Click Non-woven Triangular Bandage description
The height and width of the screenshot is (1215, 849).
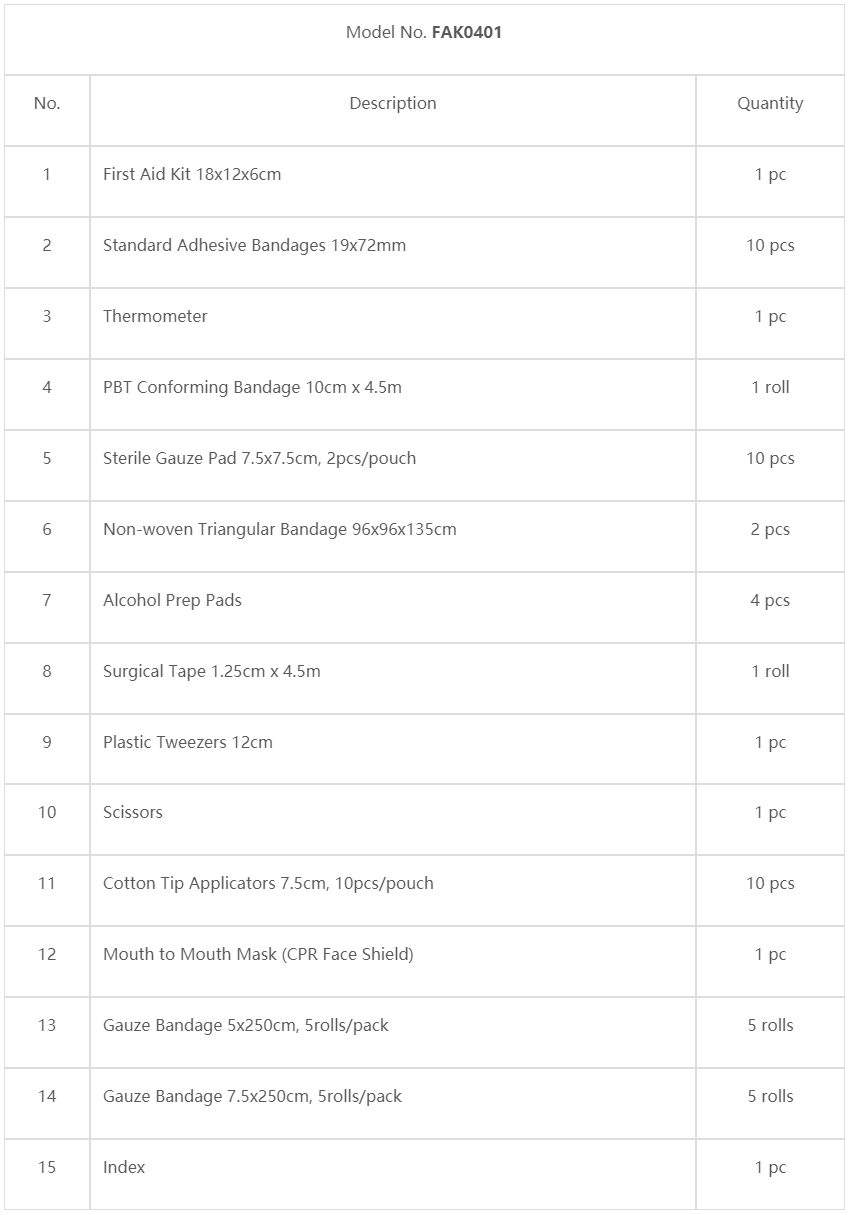coord(279,529)
